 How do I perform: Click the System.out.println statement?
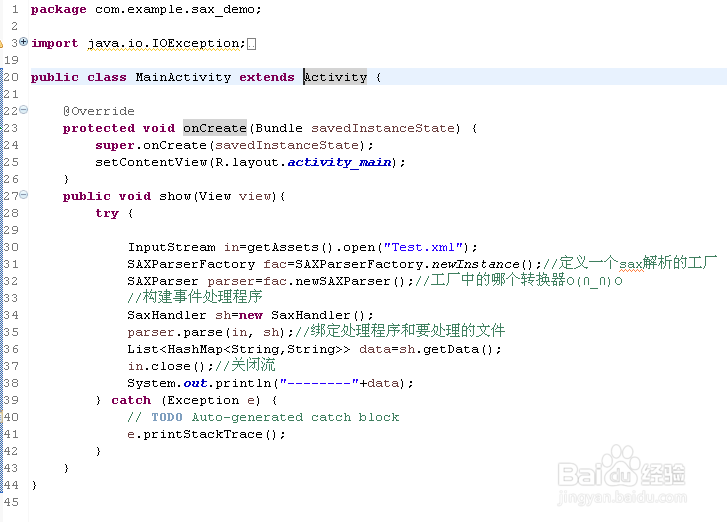click(x=270, y=383)
